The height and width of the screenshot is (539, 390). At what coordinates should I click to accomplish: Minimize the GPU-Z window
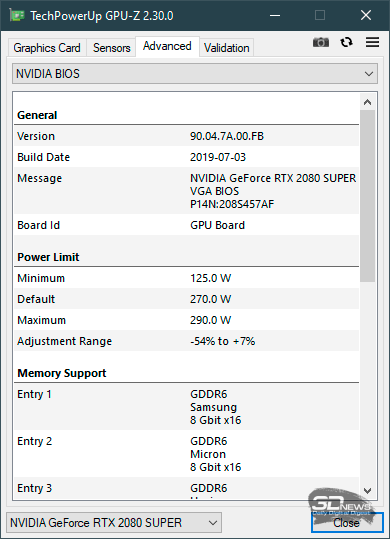[275, 15]
